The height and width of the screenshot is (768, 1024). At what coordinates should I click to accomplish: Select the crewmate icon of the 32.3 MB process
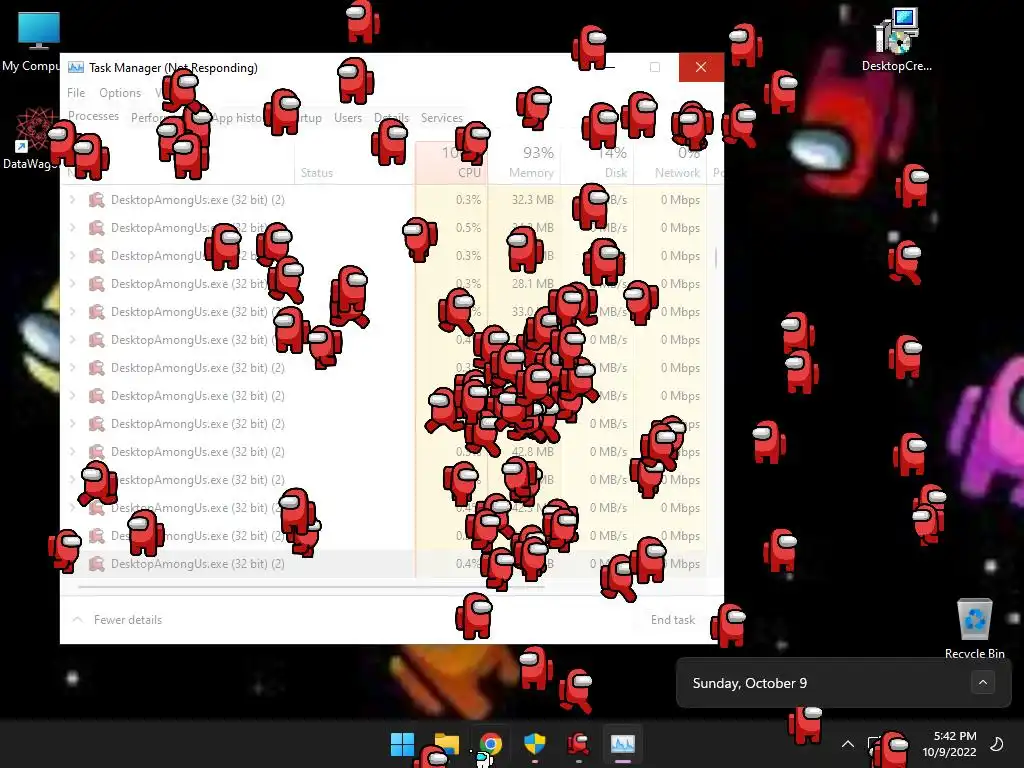tap(97, 200)
